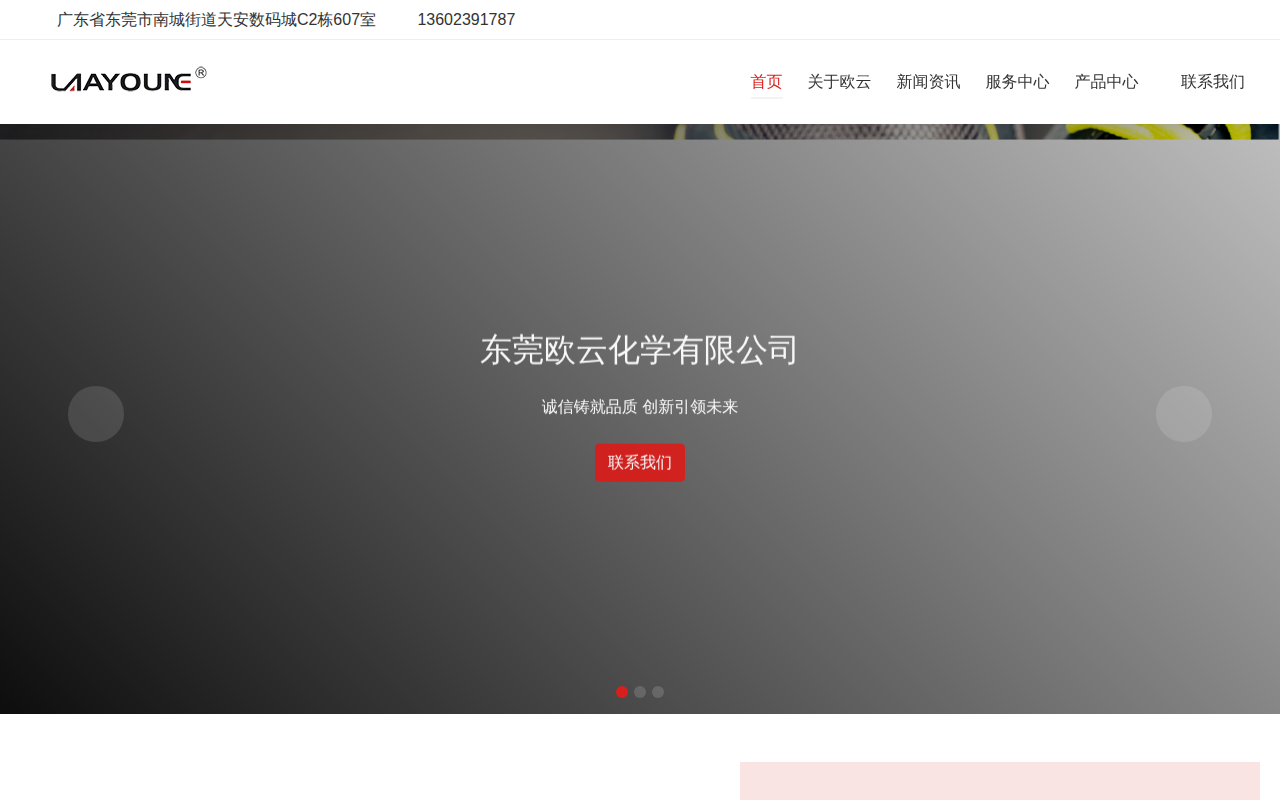Click the UAYOUNG logo in the header
1280x800 pixels.
(x=129, y=80)
